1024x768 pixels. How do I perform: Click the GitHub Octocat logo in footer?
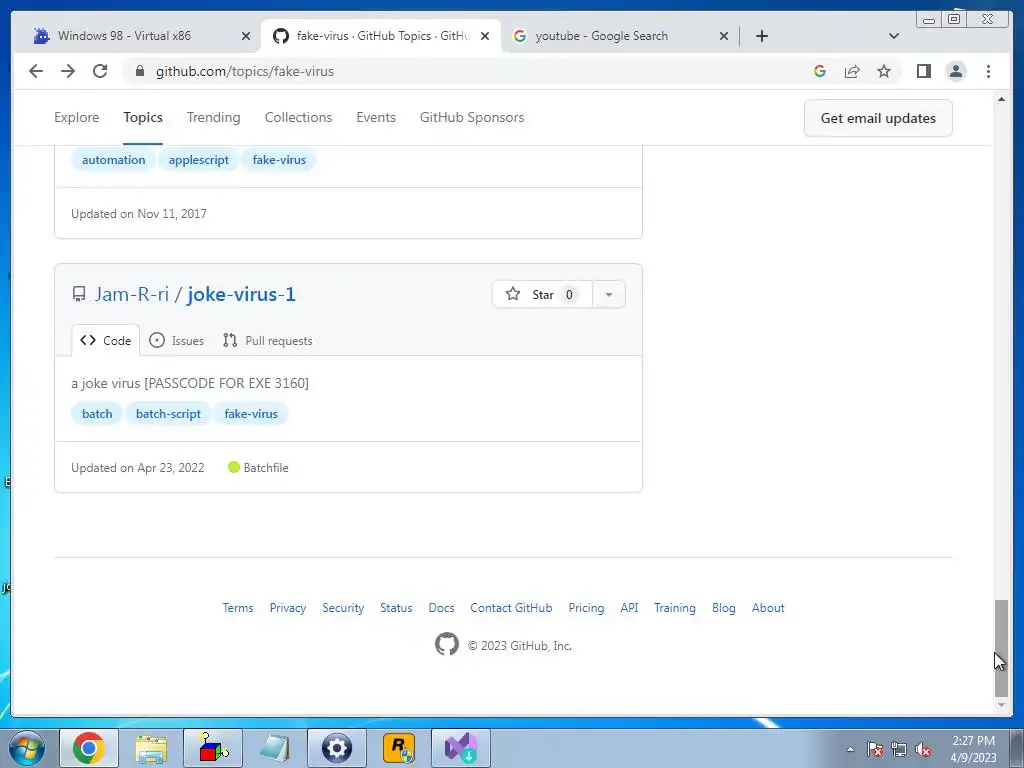click(x=447, y=645)
